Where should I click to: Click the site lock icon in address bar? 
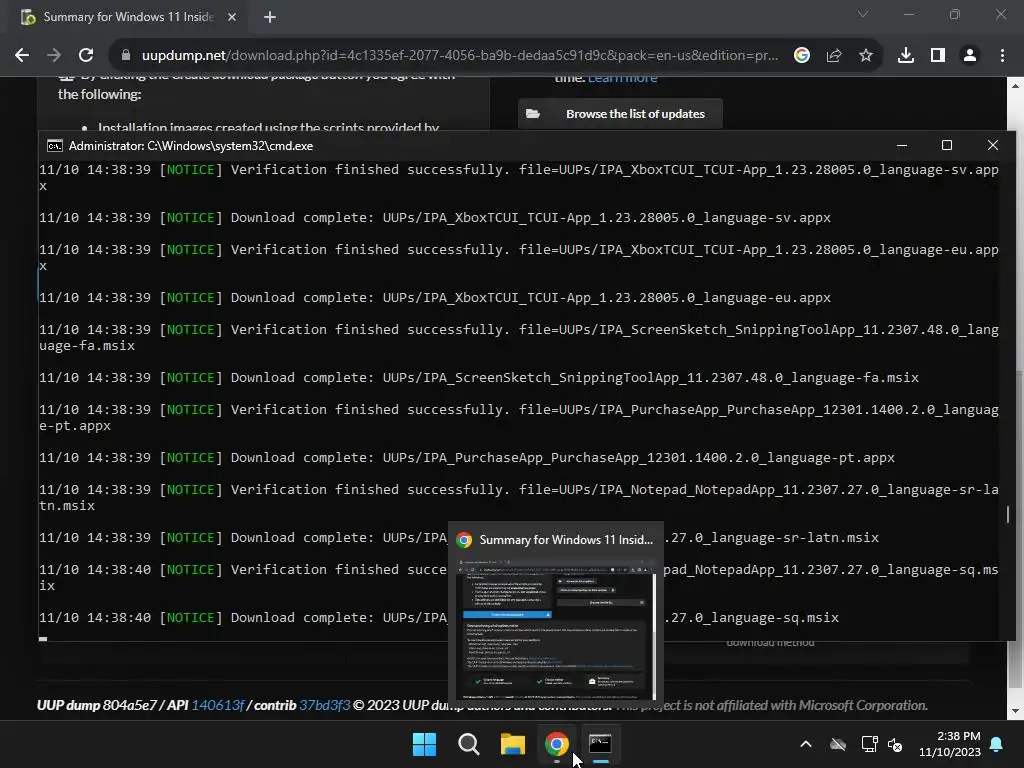click(125, 56)
